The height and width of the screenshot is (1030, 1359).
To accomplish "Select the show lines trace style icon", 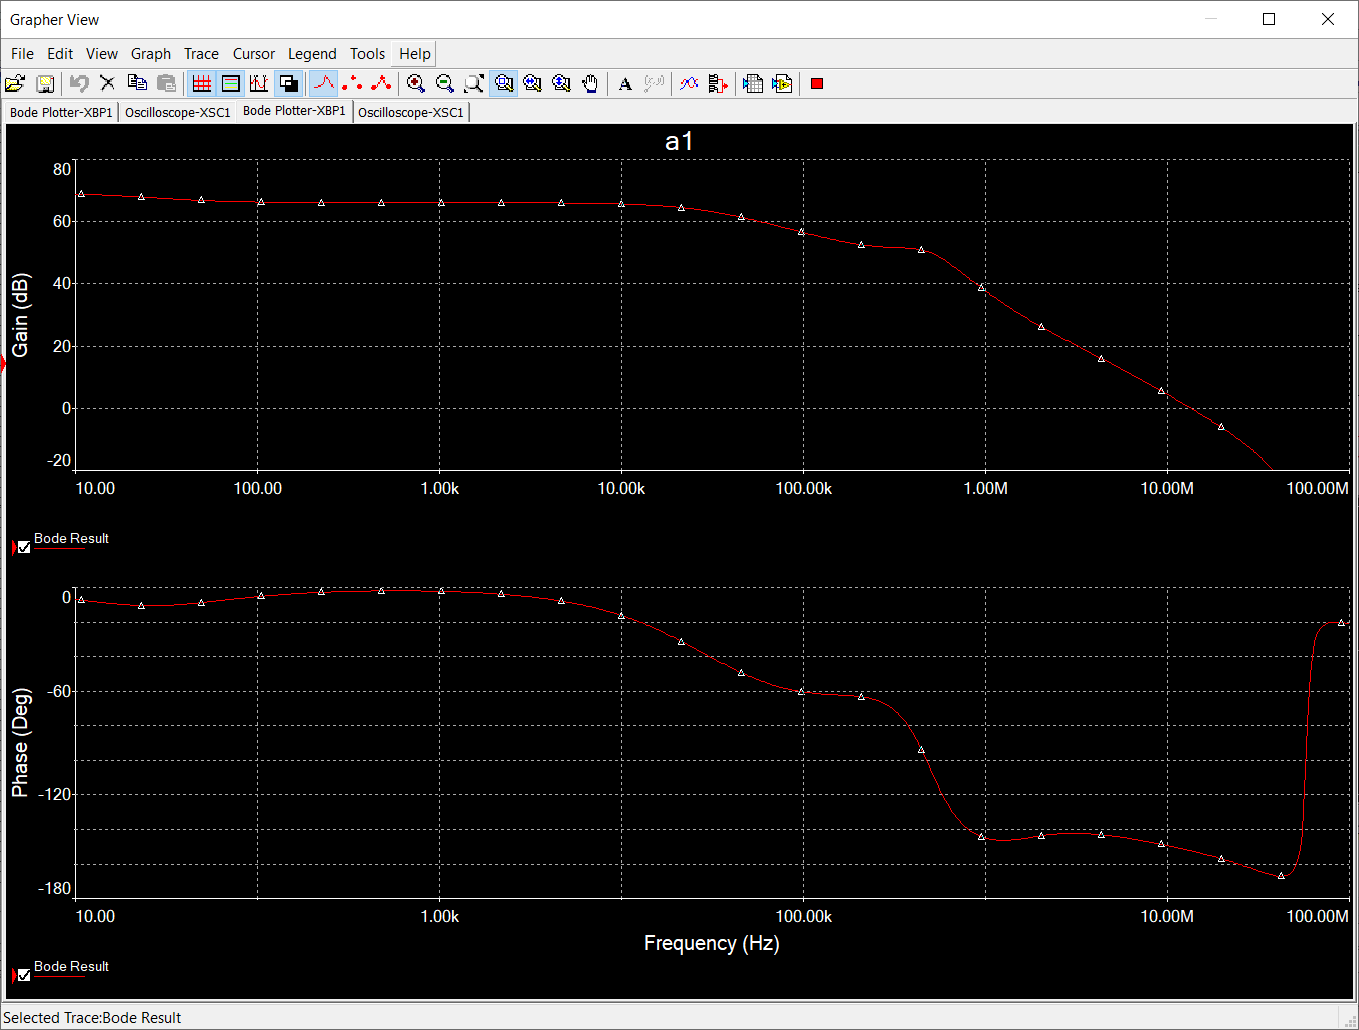I will [324, 84].
